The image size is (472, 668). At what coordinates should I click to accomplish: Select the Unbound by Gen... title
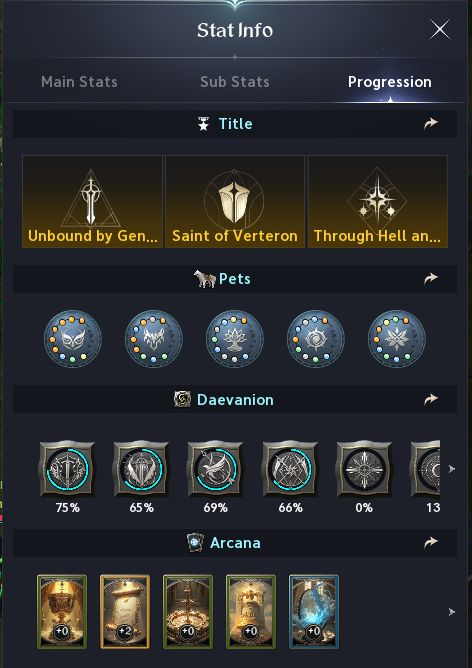(x=92, y=201)
